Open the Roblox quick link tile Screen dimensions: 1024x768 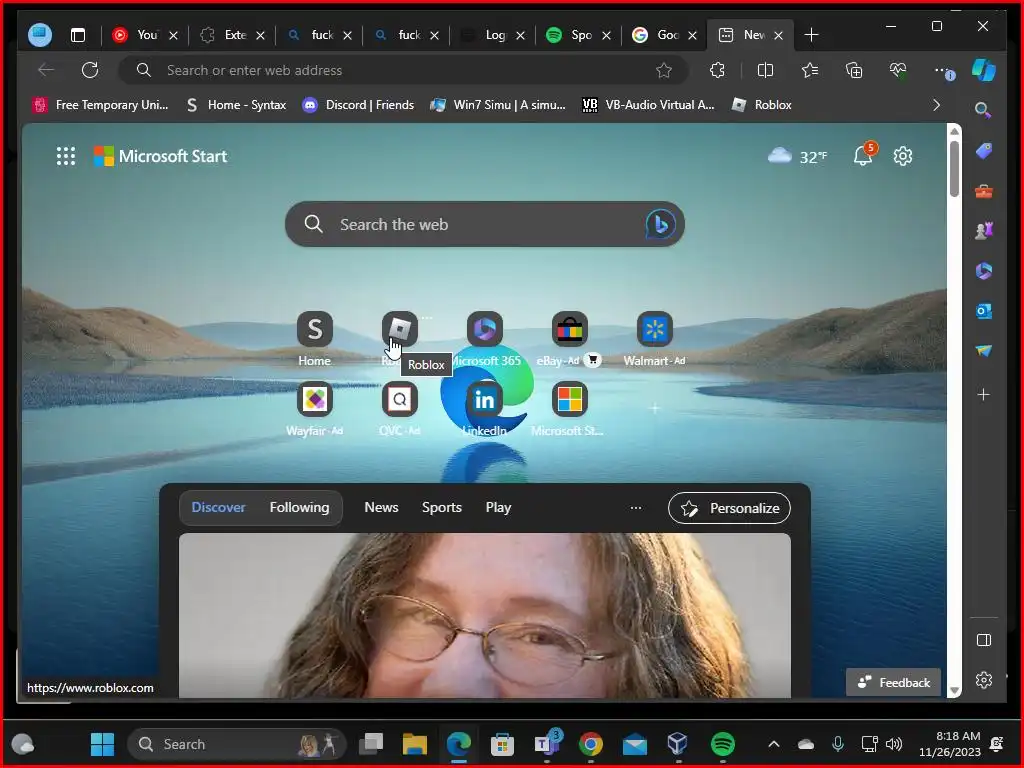pyautogui.click(x=400, y=329)
